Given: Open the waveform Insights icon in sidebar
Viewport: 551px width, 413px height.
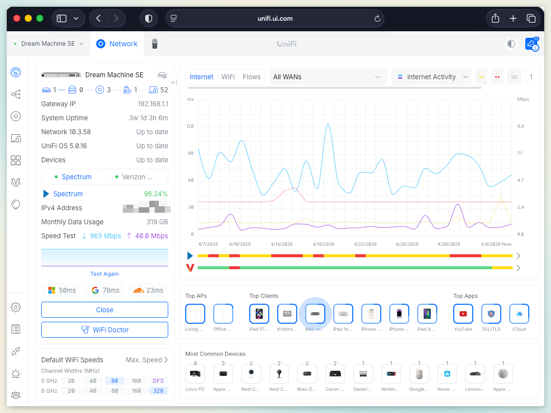Looking at the screenshot, I should tap(16, 182).
